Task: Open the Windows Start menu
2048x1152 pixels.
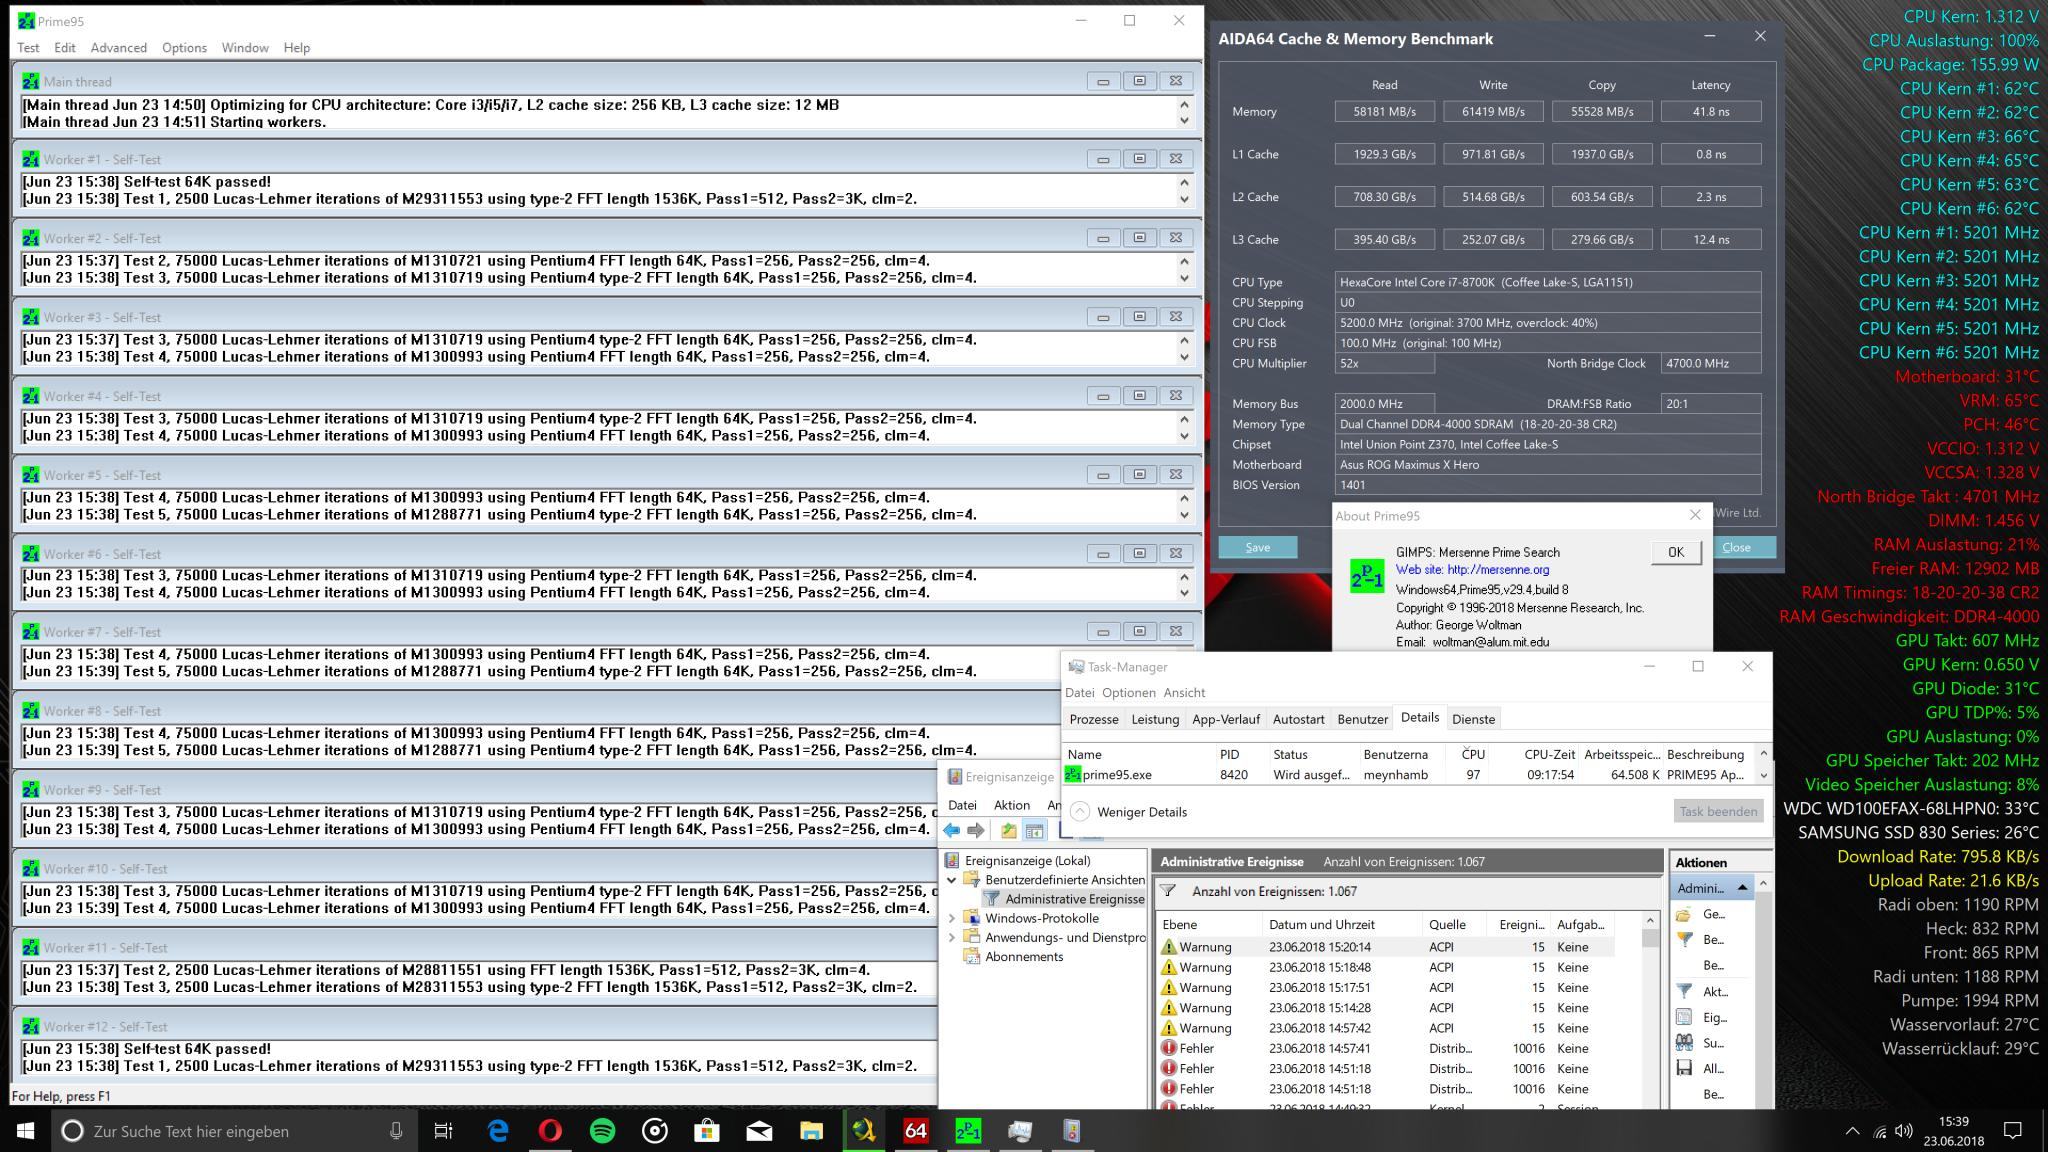Action: 25,1131
